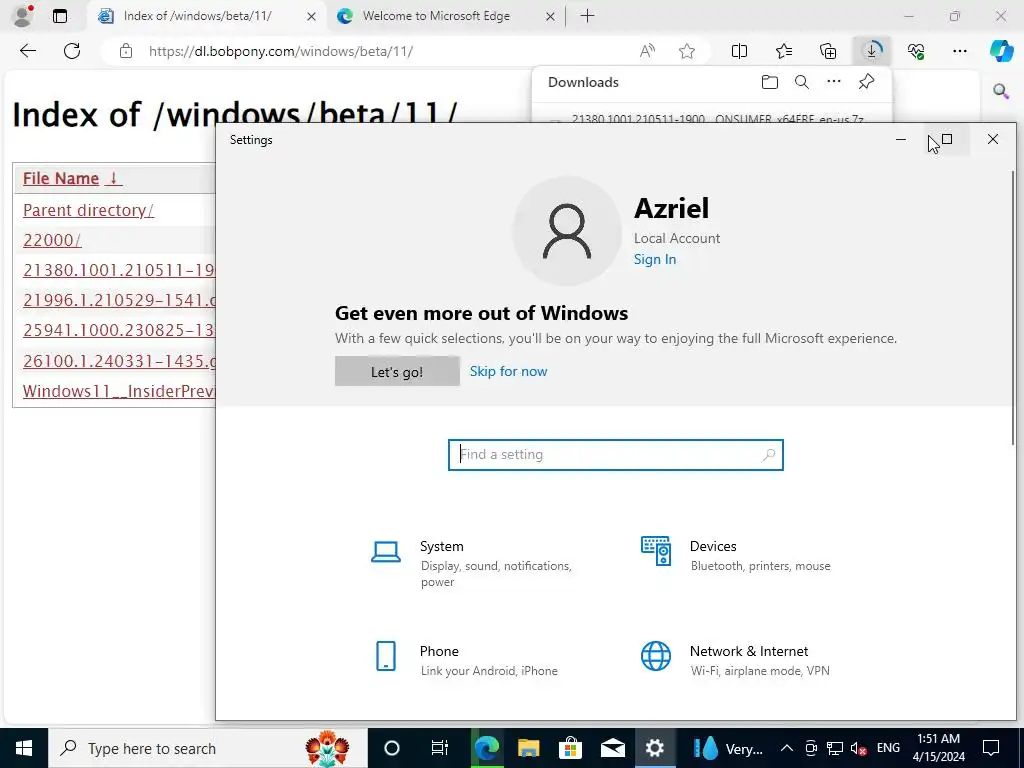Open the ENG language indicator
Screen dimensions: 1024x768
point(888,748)
